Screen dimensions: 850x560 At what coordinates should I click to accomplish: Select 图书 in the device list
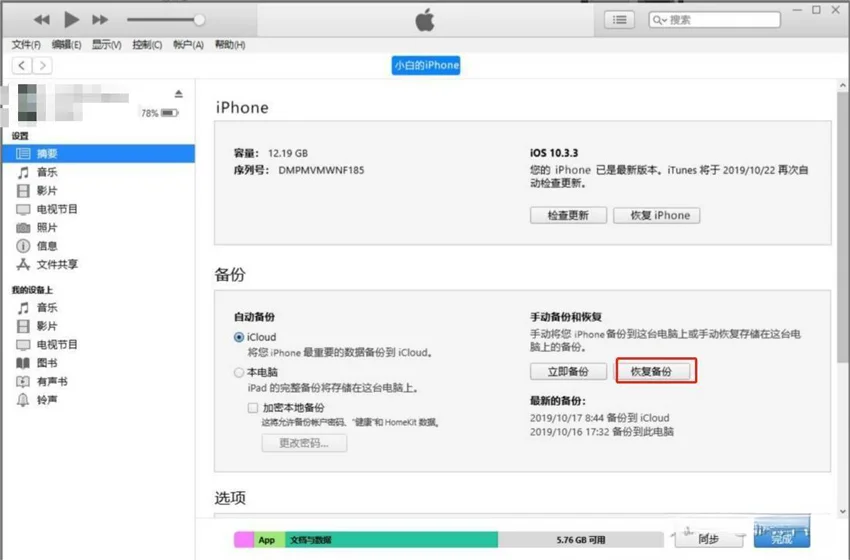tap(47, 362)
